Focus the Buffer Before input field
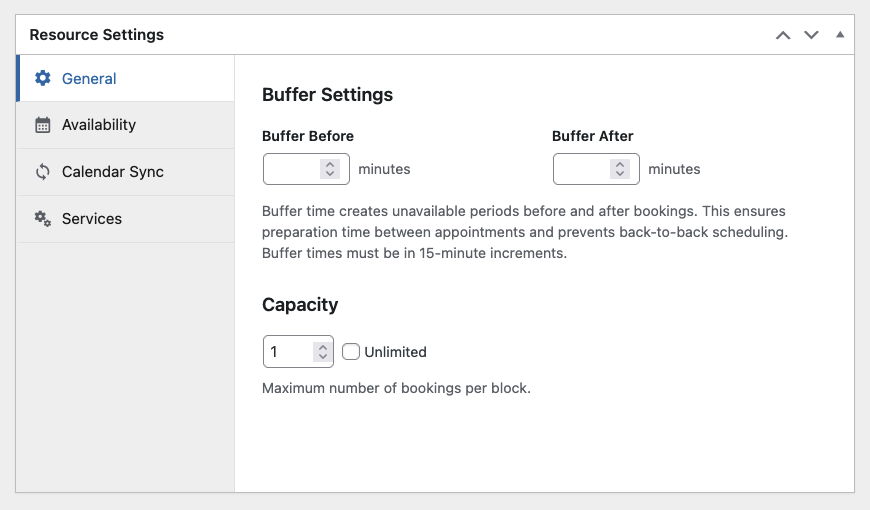The width and height of the screenshot is (870, 510). pyautogui.click(x=306, y=169)
